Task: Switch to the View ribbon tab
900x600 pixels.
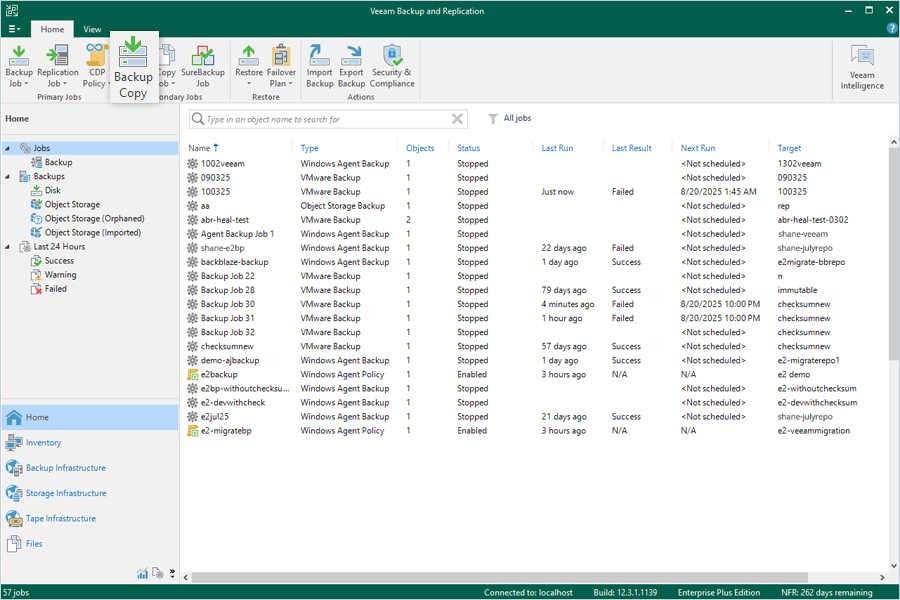Action: (92, 29)
